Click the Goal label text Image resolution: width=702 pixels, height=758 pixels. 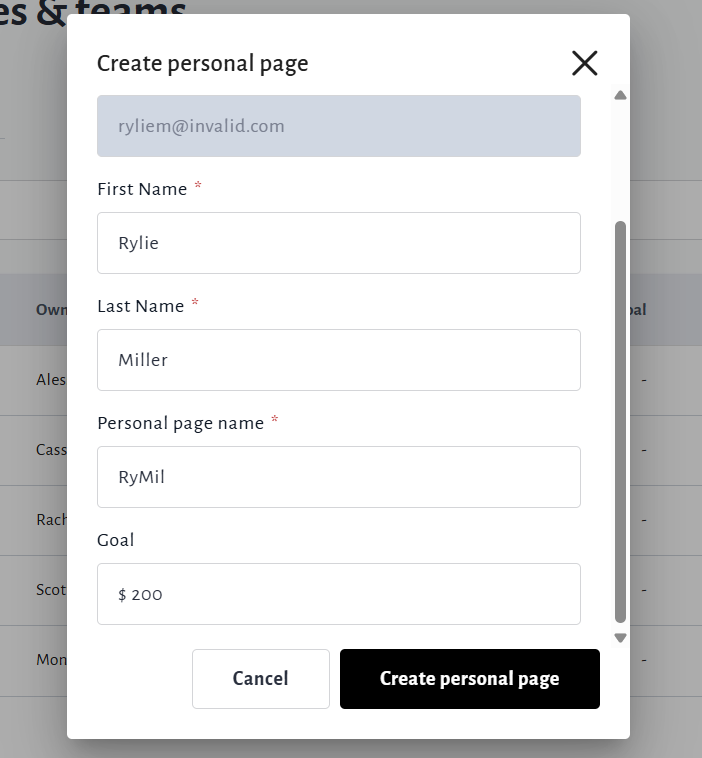click(115, 540)
